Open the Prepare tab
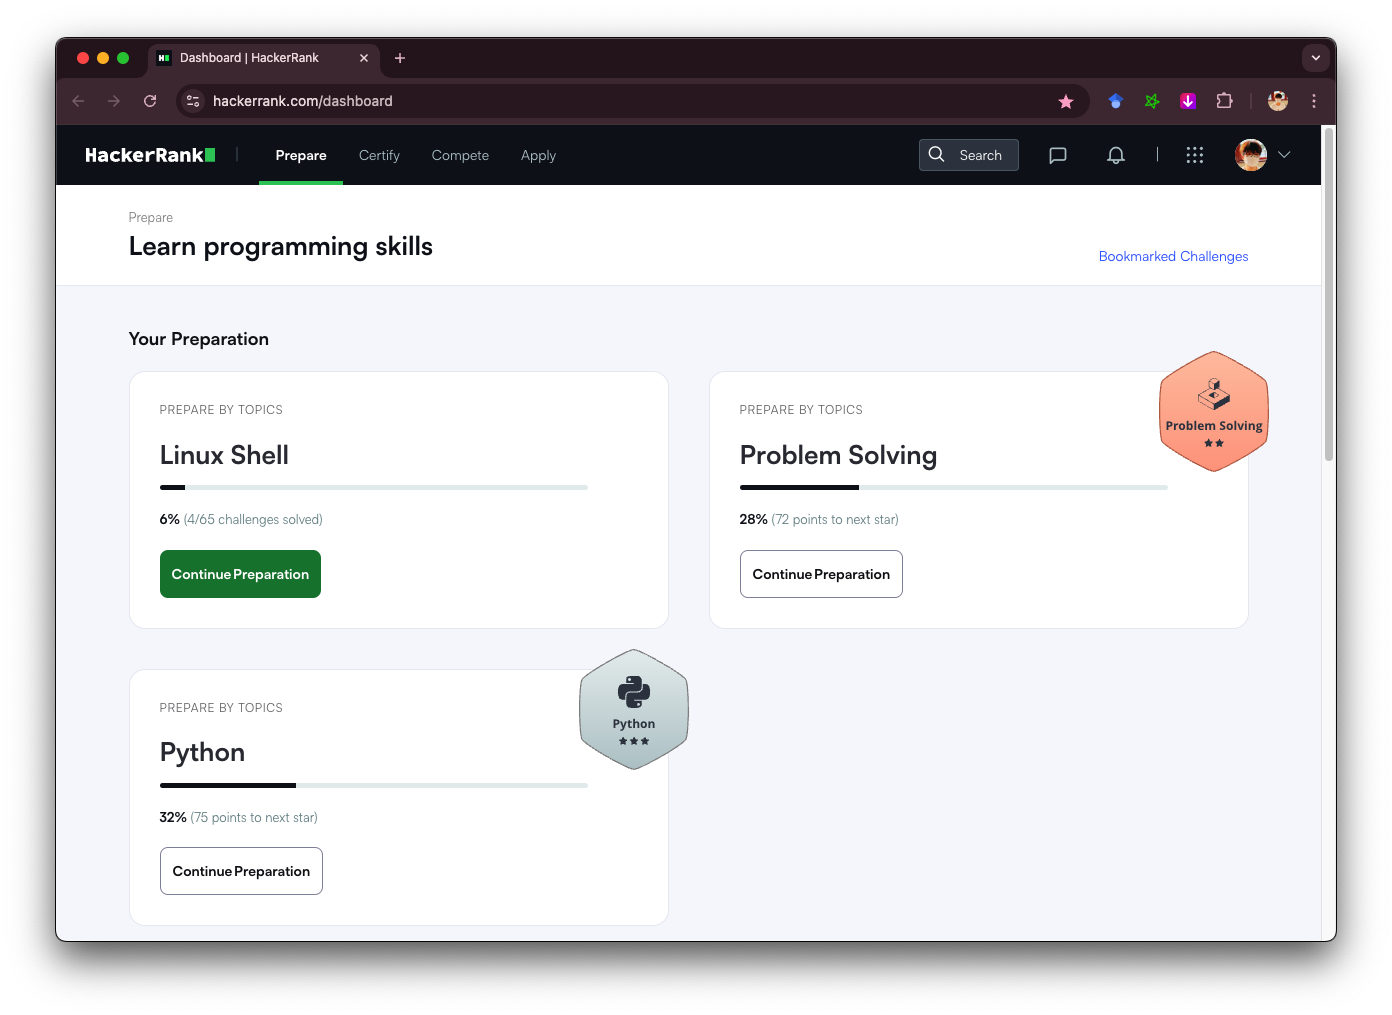The image size is (1392, 1015). click(x=301, y=155)
